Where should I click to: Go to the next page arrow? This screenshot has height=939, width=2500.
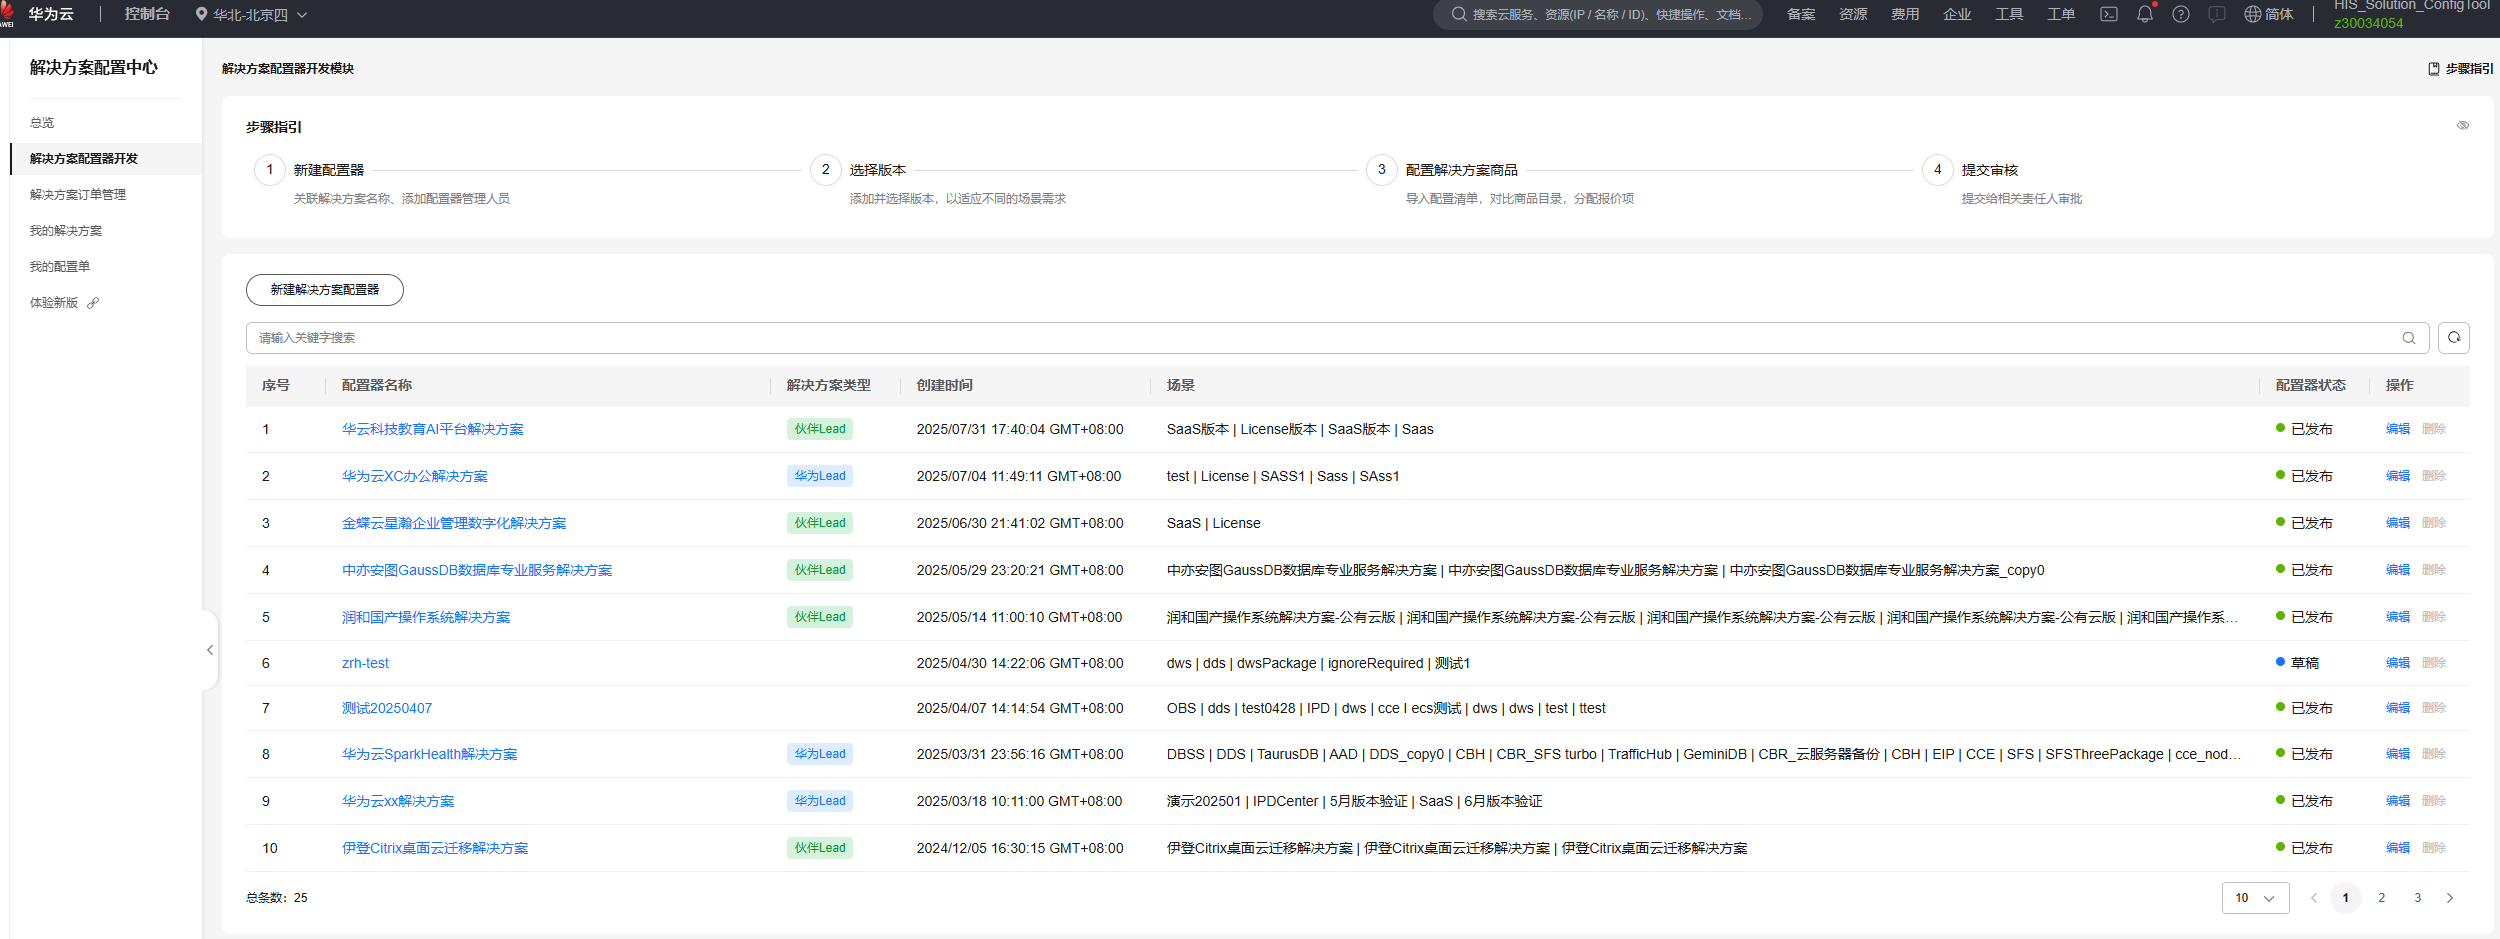2450,898
